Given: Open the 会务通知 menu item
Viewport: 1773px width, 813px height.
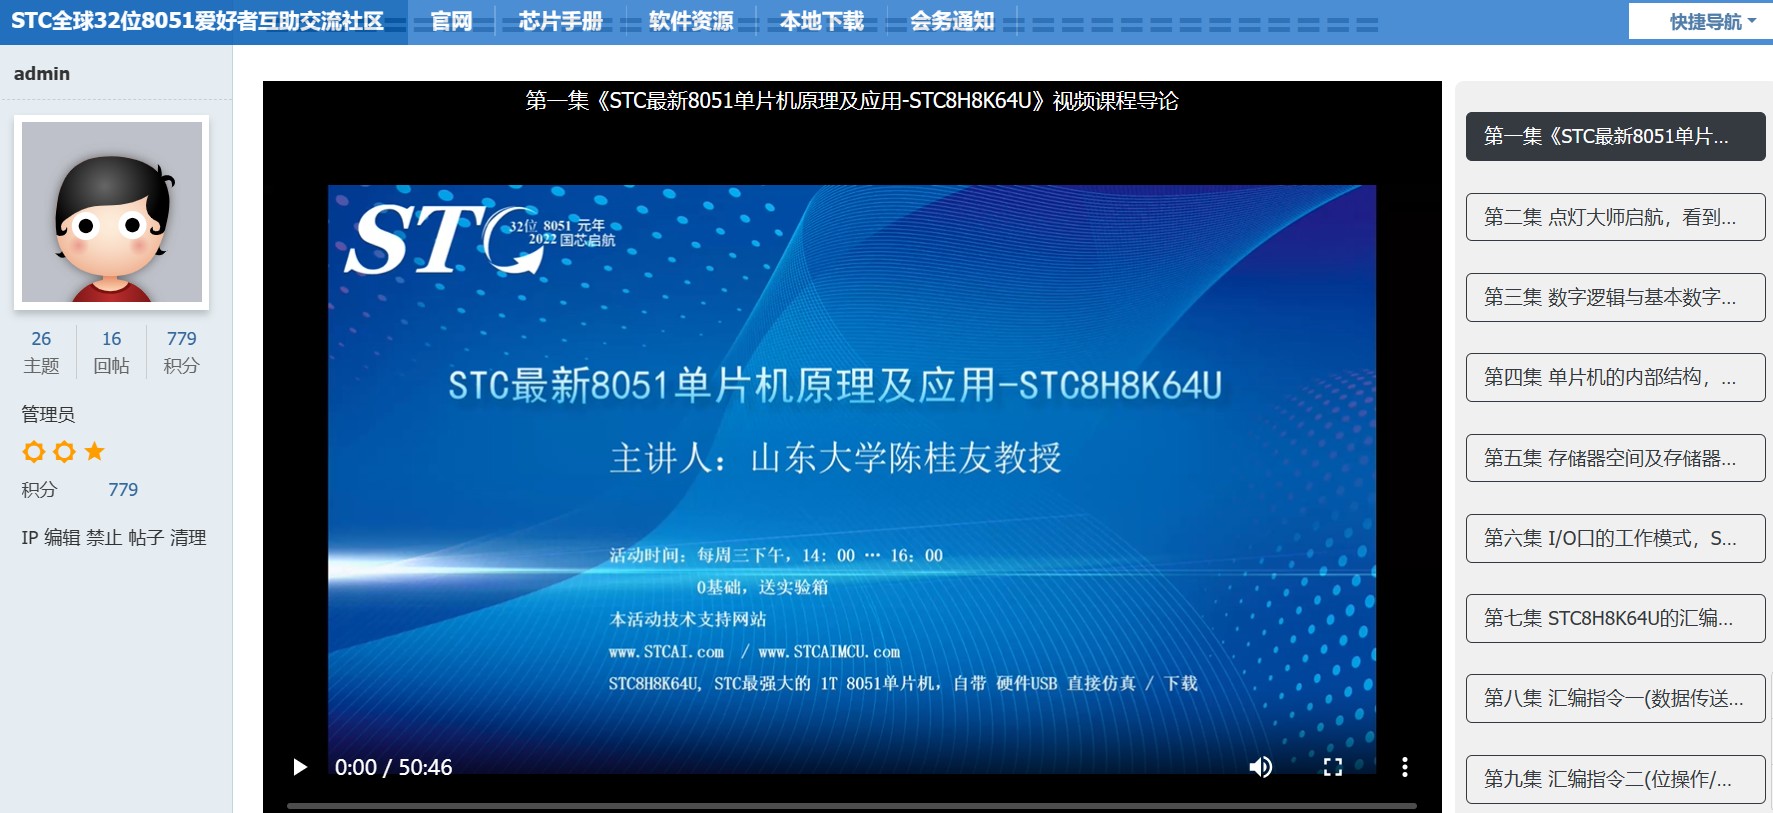Looking at the screenshot, I should tap(952, 21).
